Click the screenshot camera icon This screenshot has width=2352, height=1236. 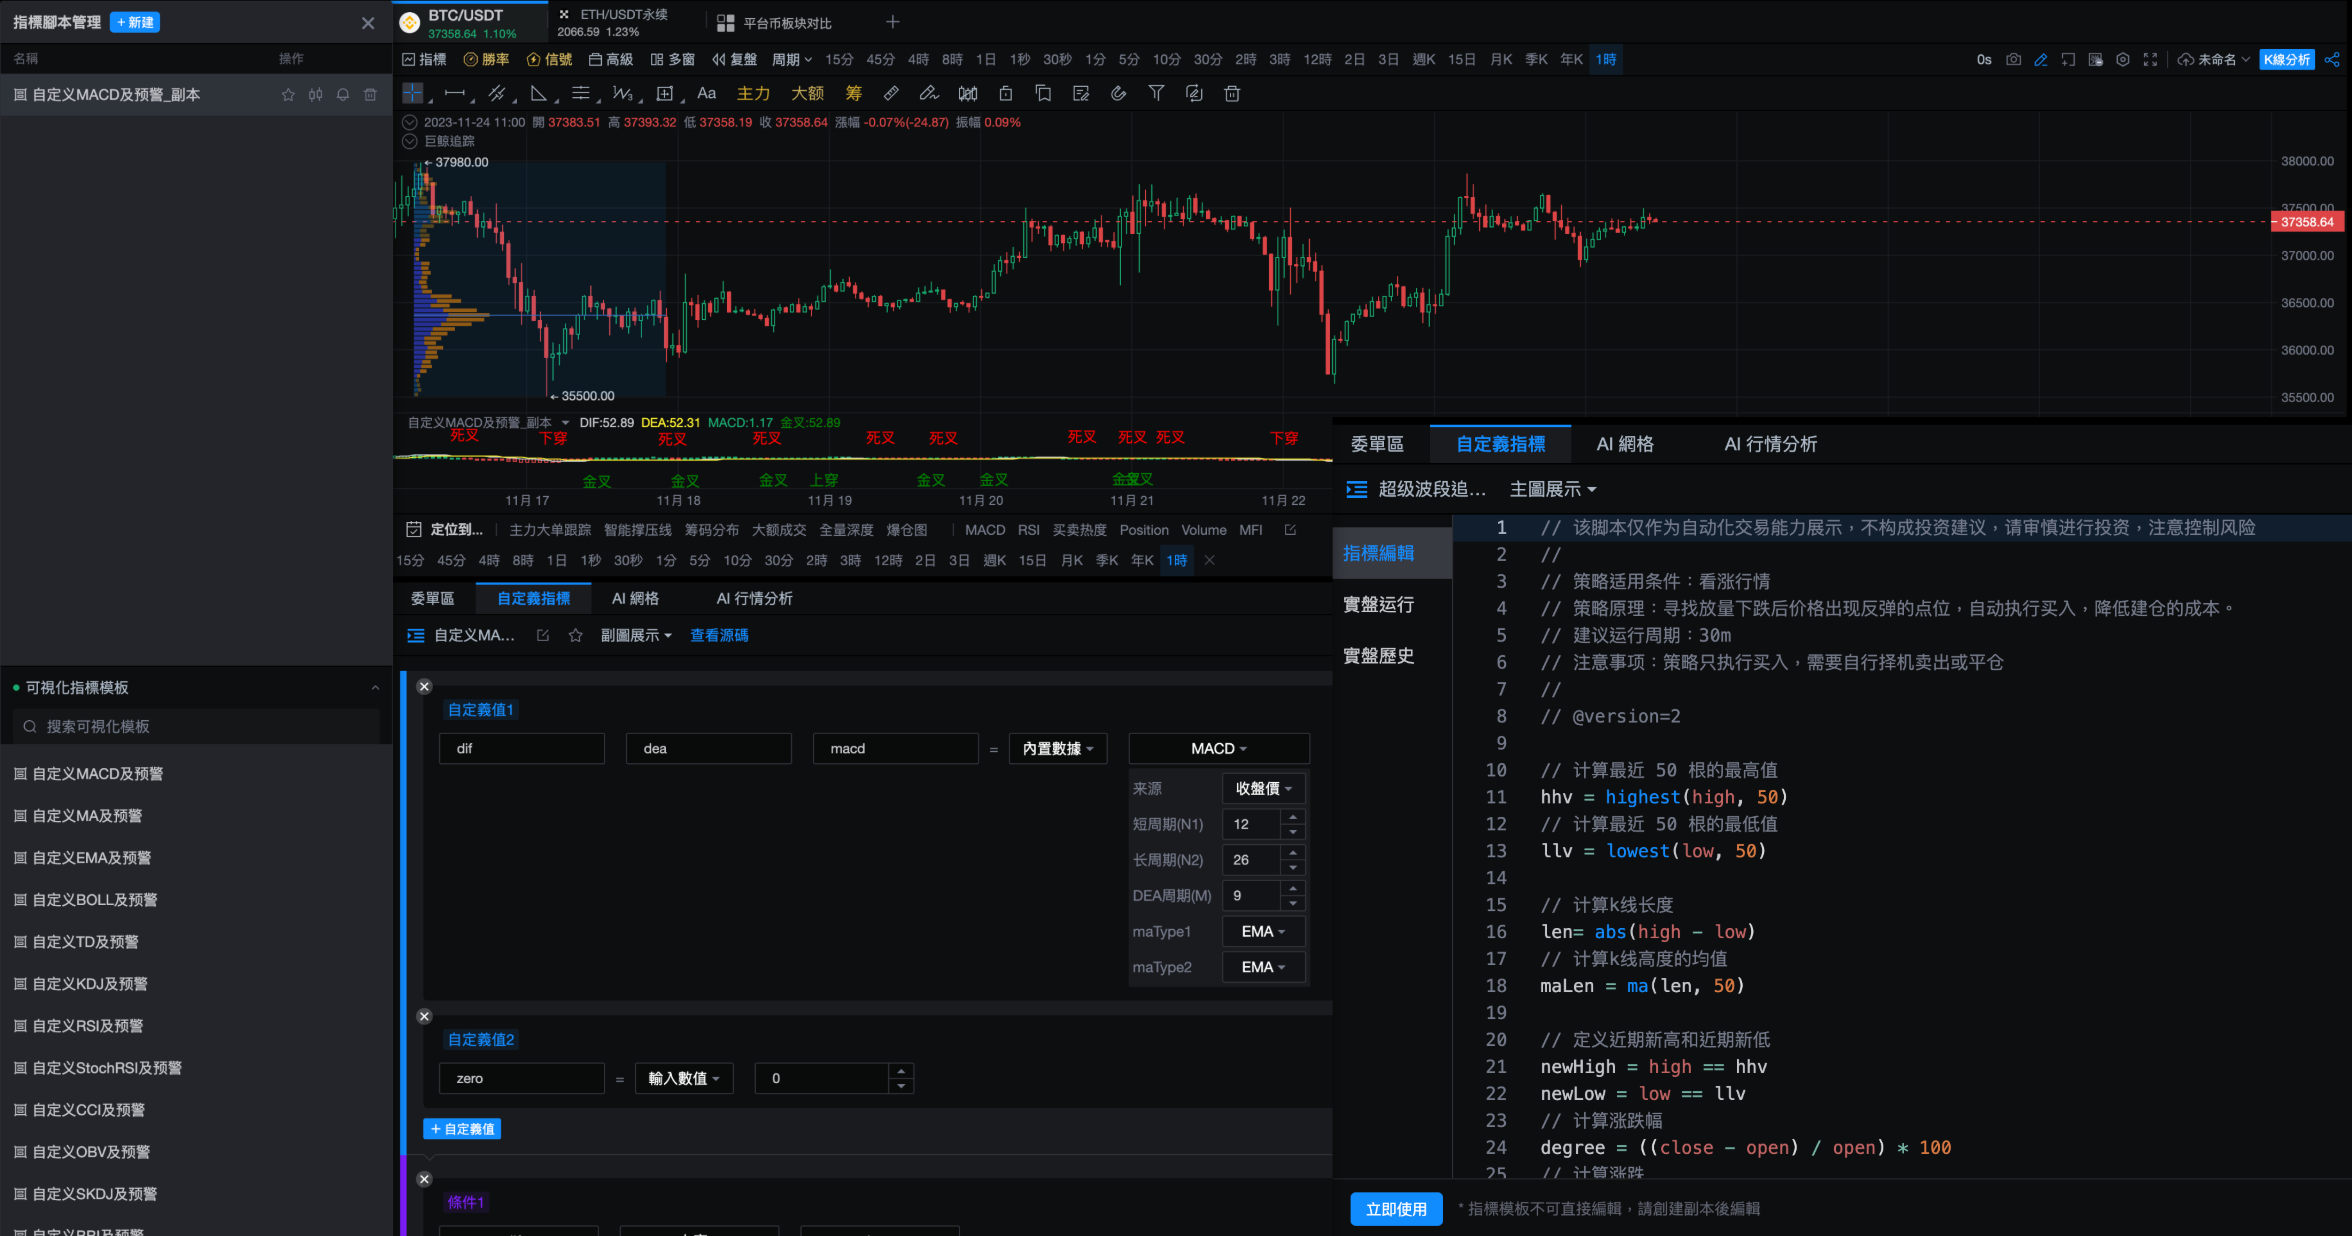point(2013,60)
